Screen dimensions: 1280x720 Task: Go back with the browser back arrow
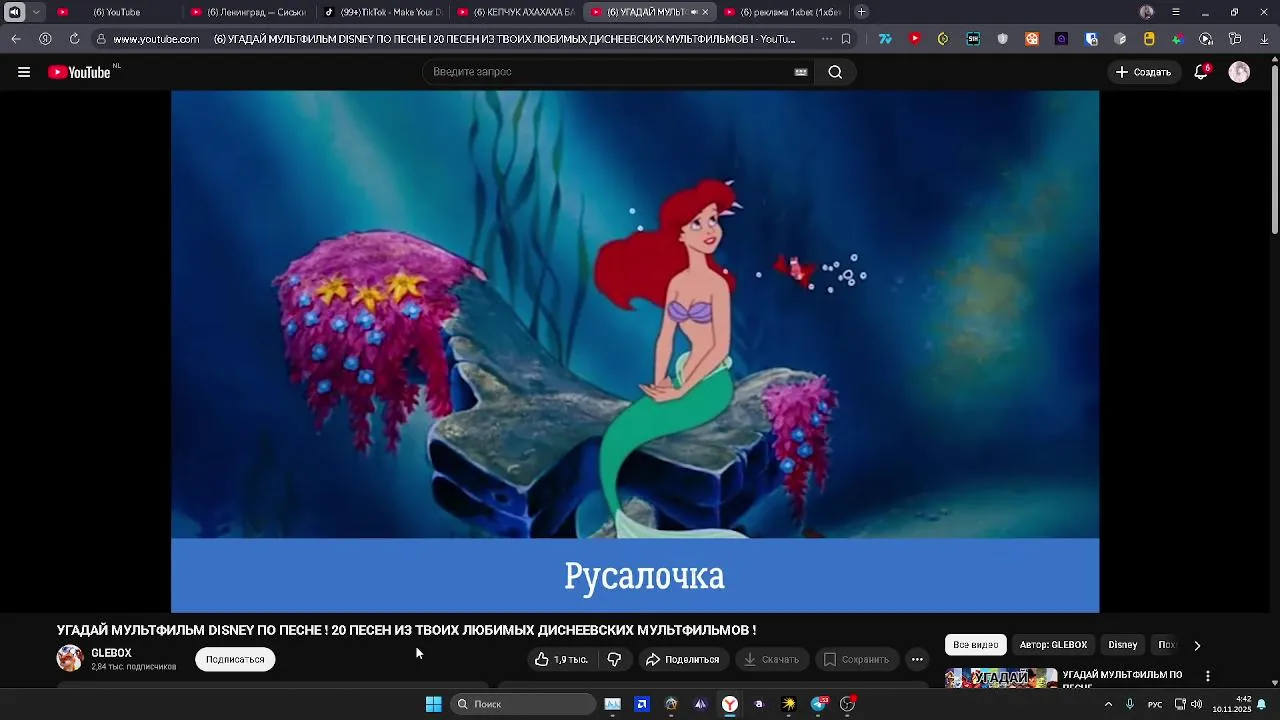click(x=16, y=39)
